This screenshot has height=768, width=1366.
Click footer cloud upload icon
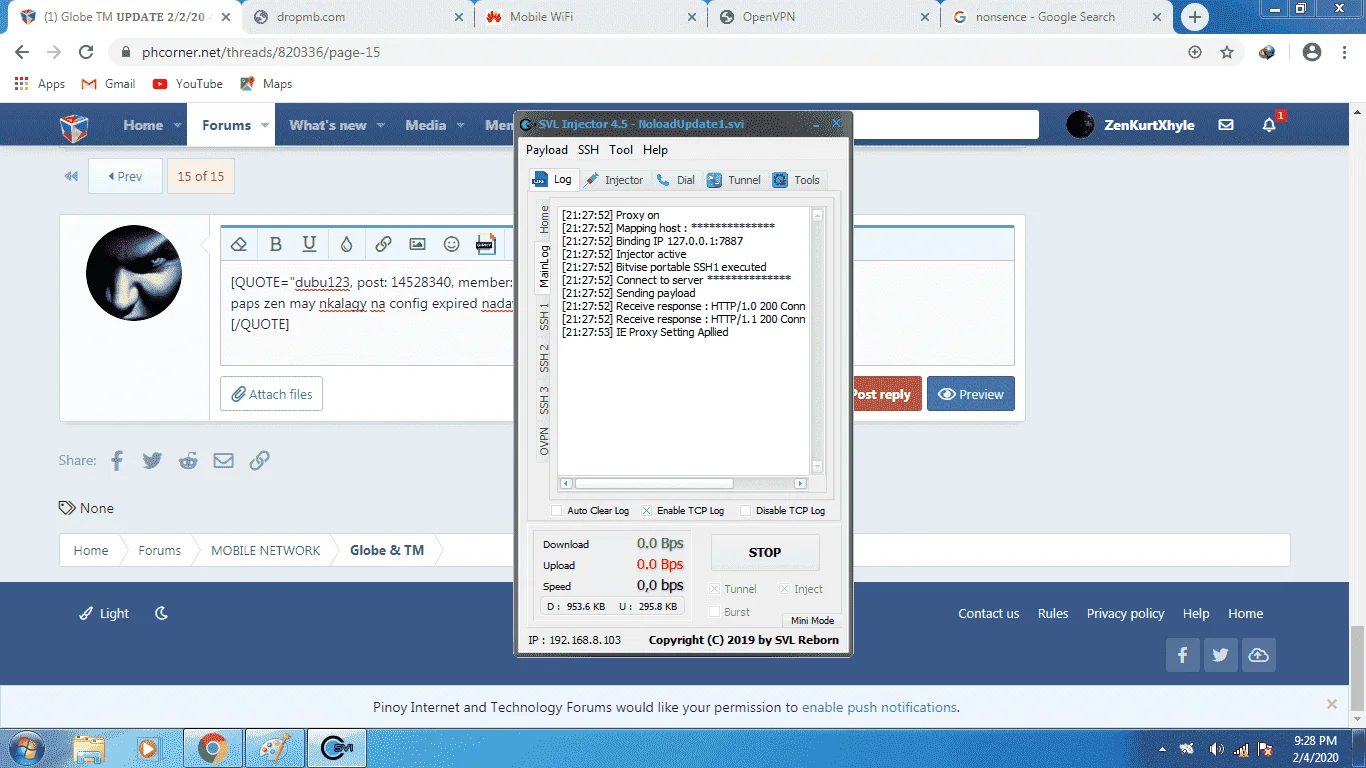(1259, 655)
